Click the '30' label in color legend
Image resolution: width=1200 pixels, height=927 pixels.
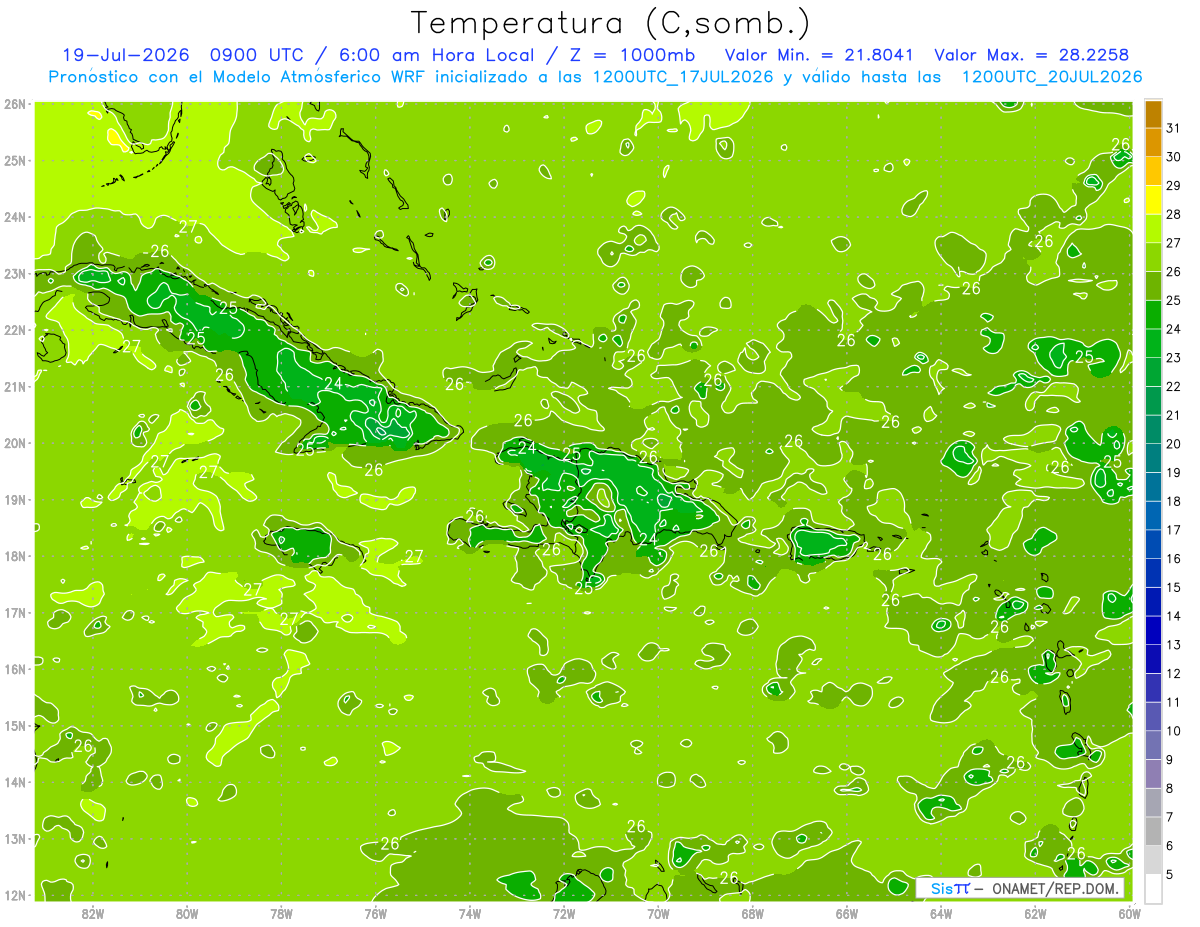point(1173,157)
